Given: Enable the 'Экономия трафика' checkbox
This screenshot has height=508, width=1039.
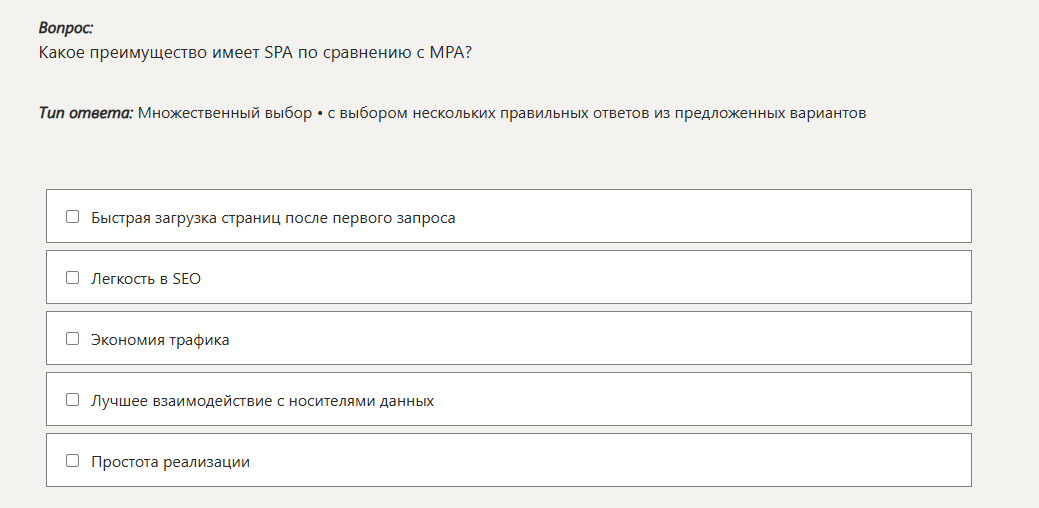Looking at the screenshot, I should coord(72,339).
